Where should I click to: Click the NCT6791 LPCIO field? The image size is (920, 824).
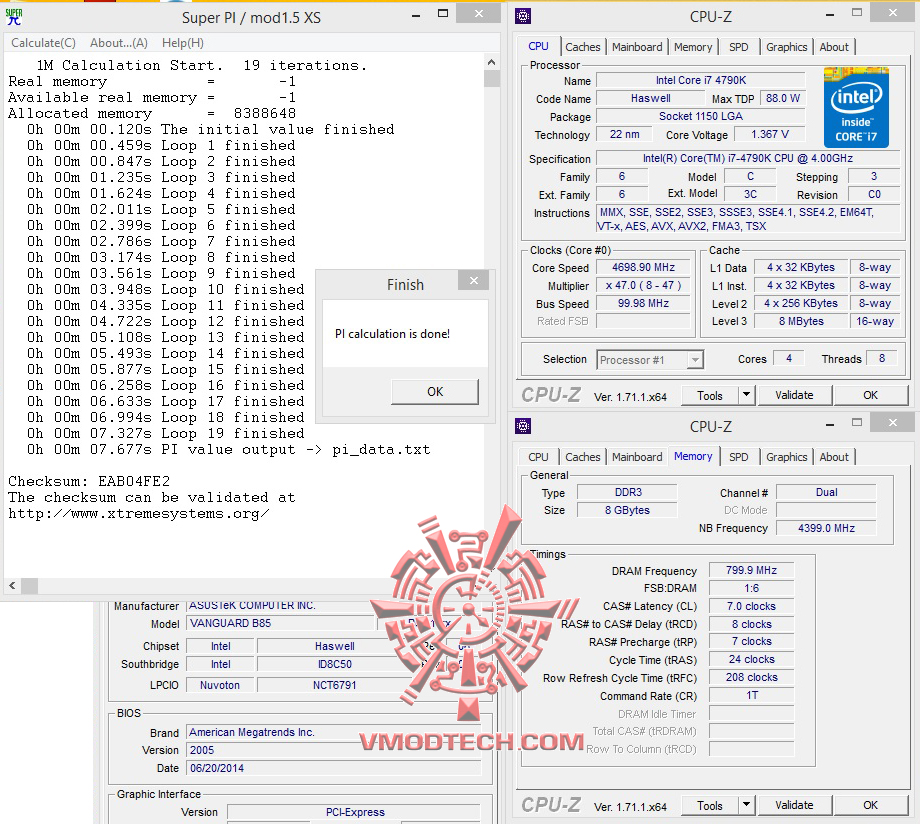tap(334, 685)
